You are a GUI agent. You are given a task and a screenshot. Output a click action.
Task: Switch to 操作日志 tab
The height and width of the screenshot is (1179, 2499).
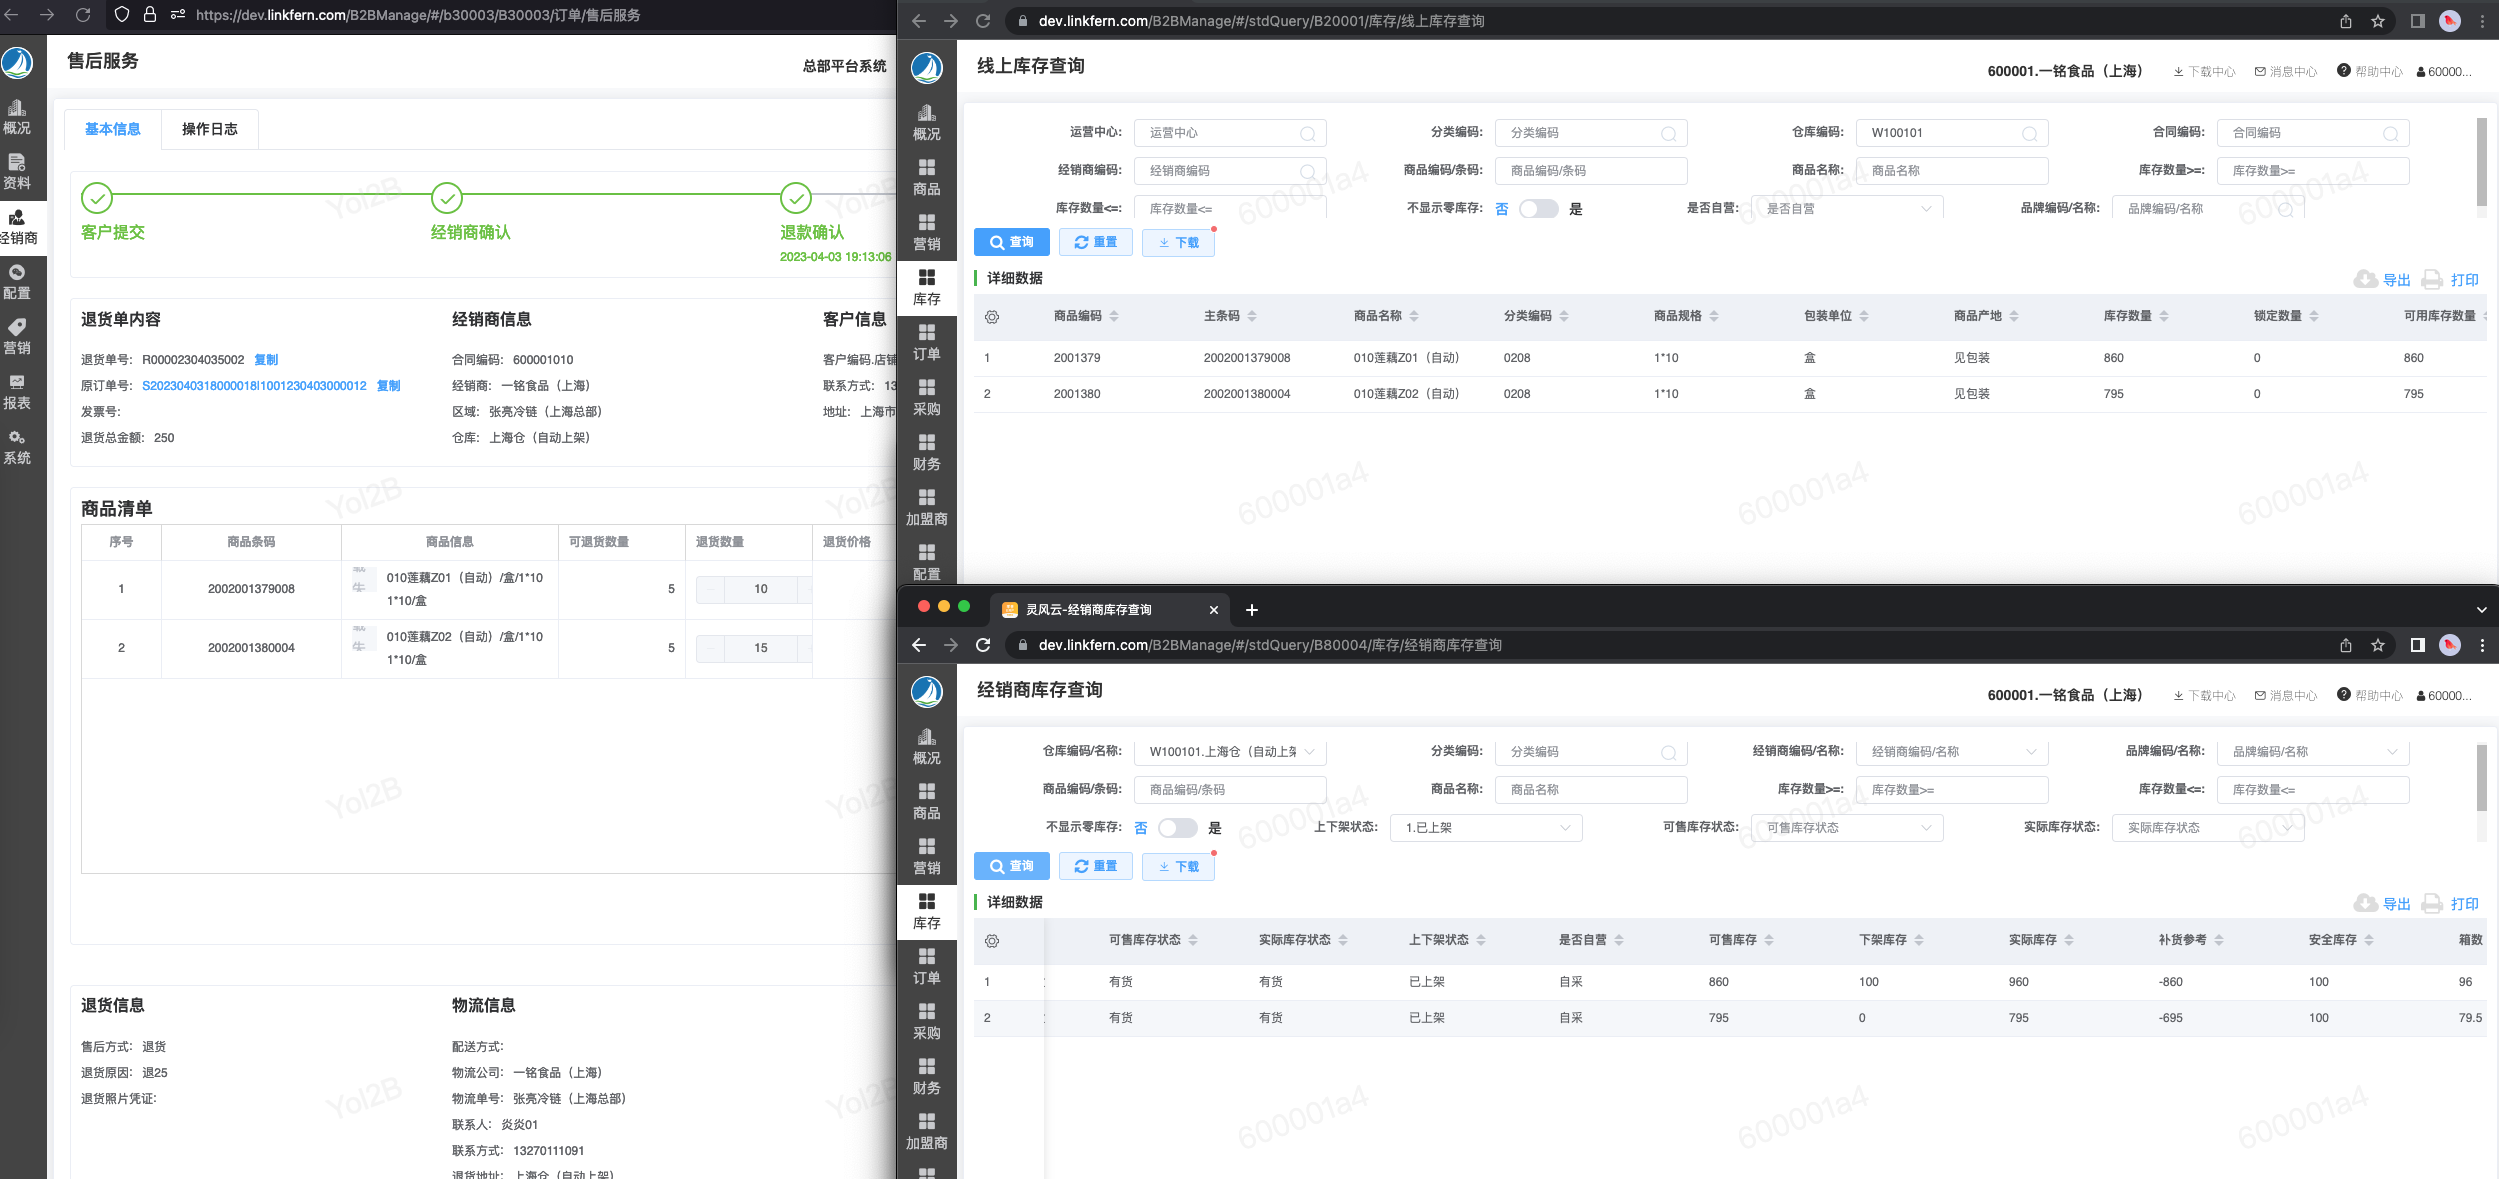tap(209, 129)
